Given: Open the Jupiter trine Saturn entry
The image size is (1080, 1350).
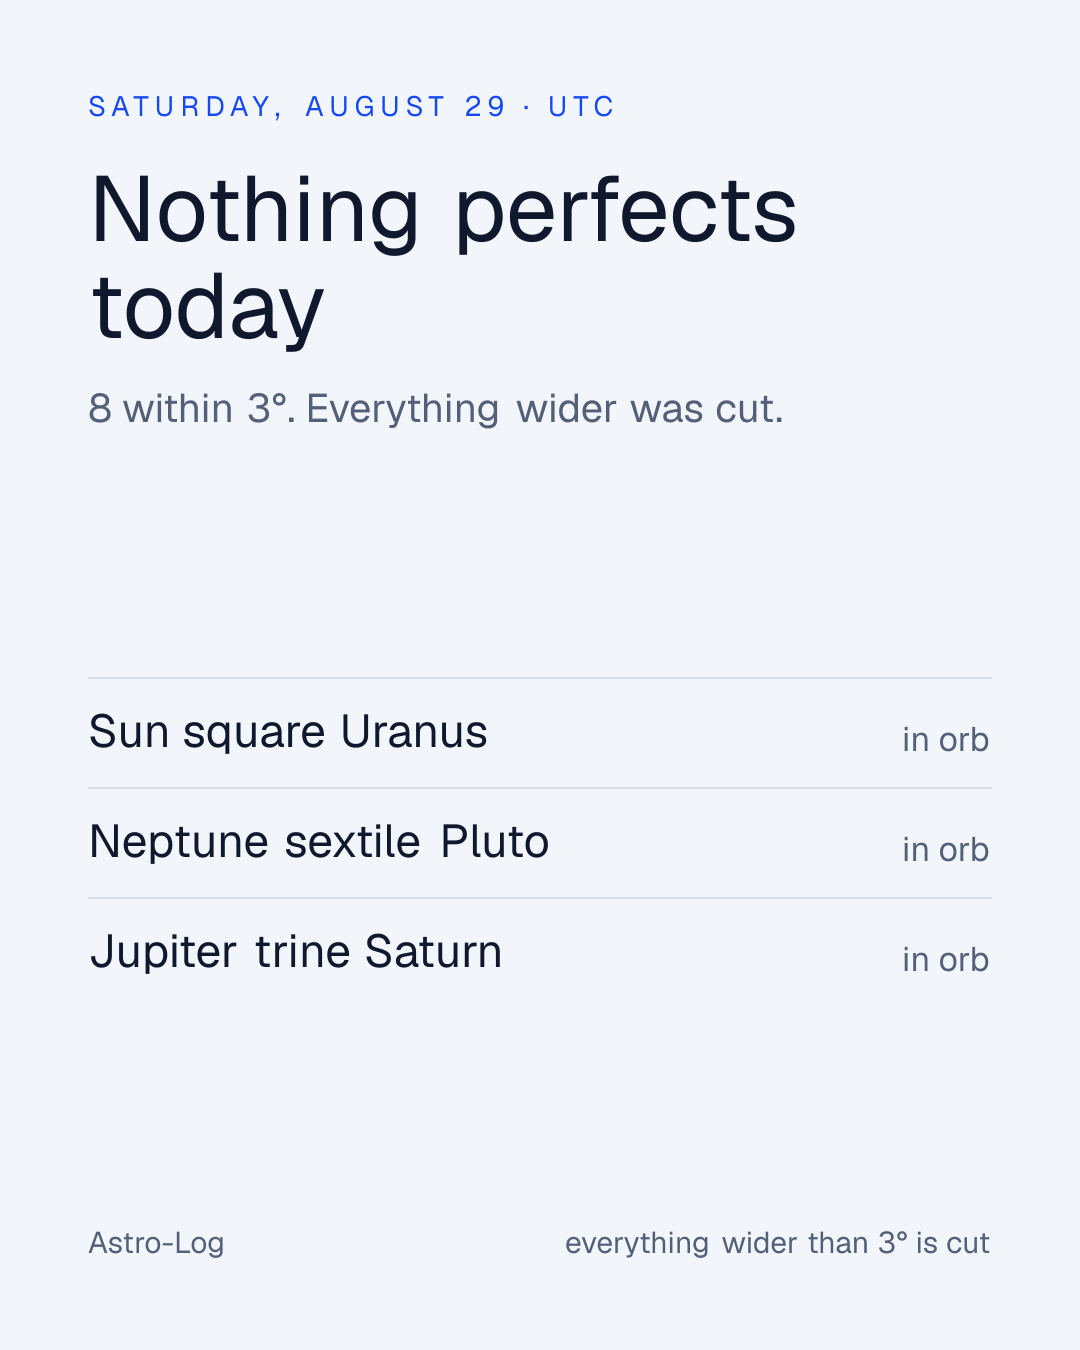Looking at the screenshot, I should 540,953.
